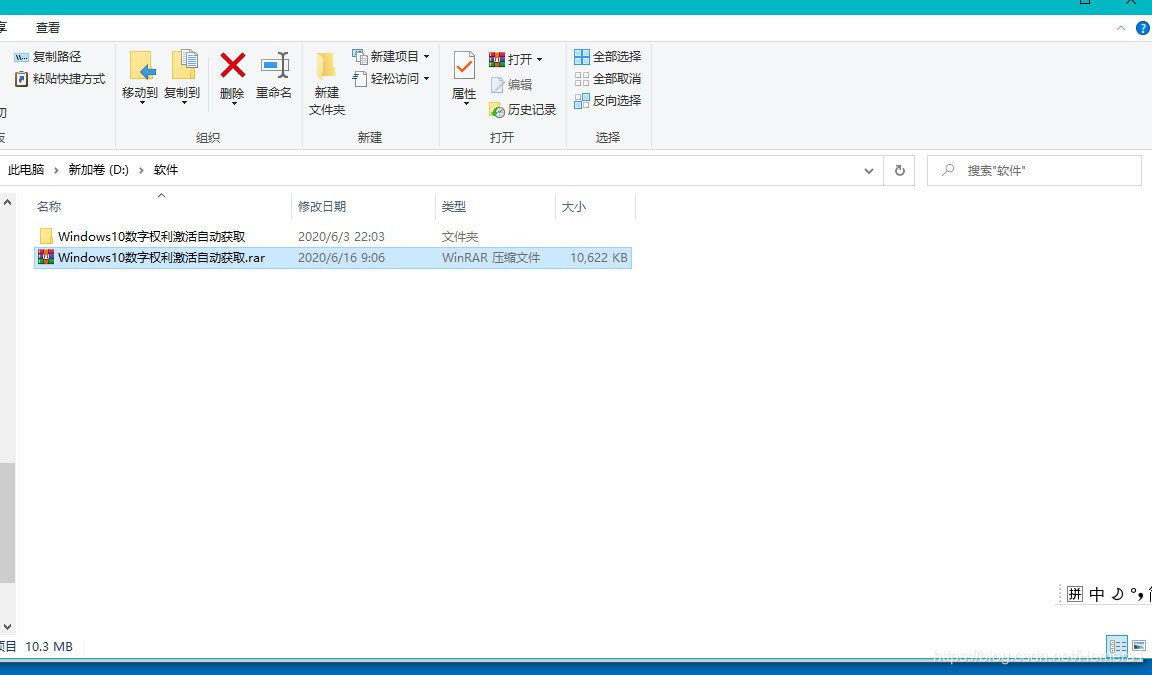
Task: Click the Copy path (复制路径) icon
Action: click(x=21, y=57)
